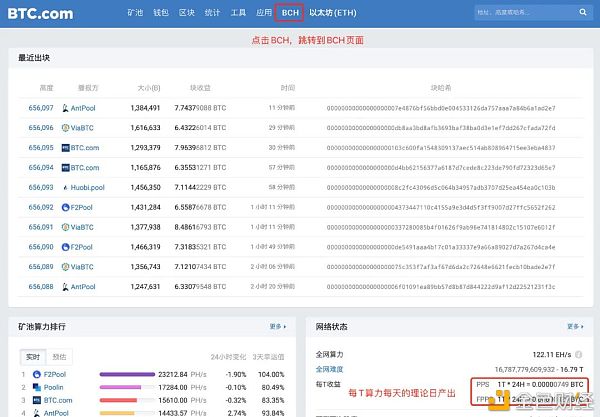Open F2Pool name link in row 656,090
600x417 pixels.
(x=82, y=247)
